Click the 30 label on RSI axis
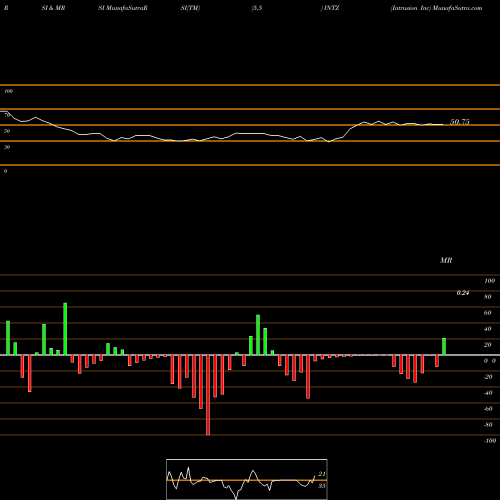Image resolution: width=500 pixels, height=500 pixels. (7, 147)
